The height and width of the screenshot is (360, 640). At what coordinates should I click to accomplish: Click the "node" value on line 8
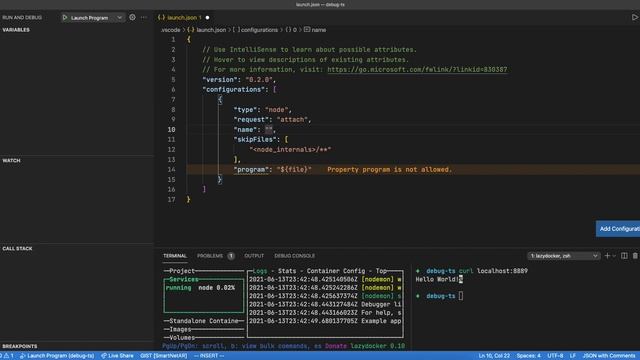(276, 109)
